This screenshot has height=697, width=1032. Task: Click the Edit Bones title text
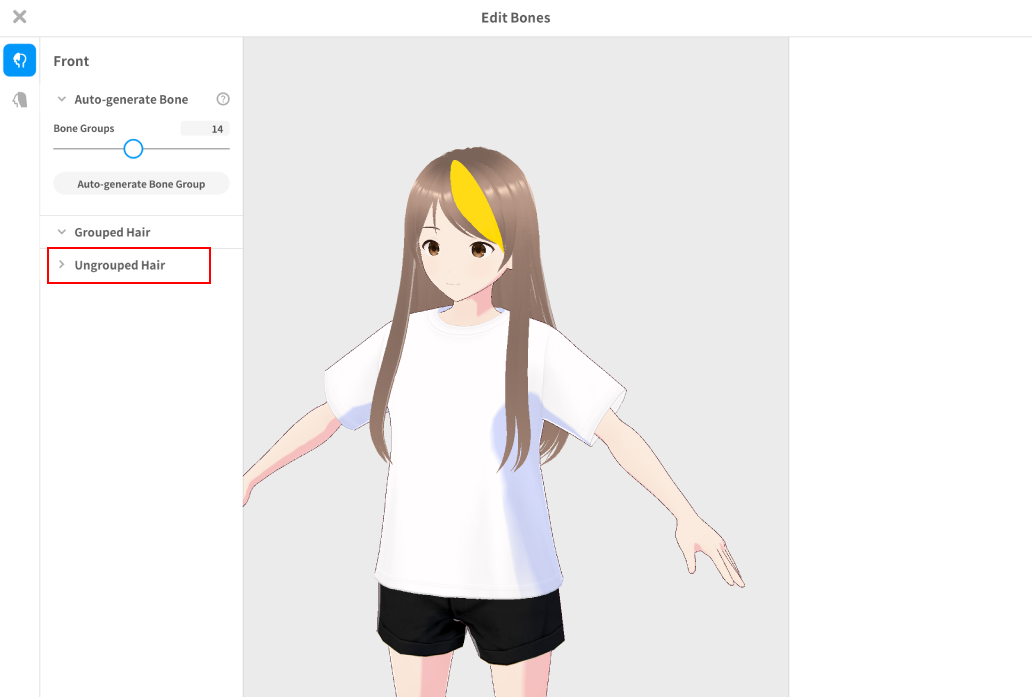point(515,17)
